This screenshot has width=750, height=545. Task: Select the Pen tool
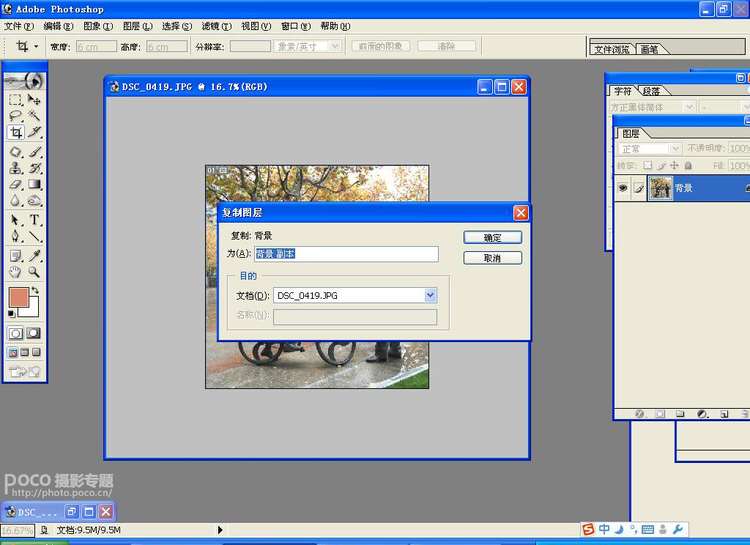(x=15, y=236)
